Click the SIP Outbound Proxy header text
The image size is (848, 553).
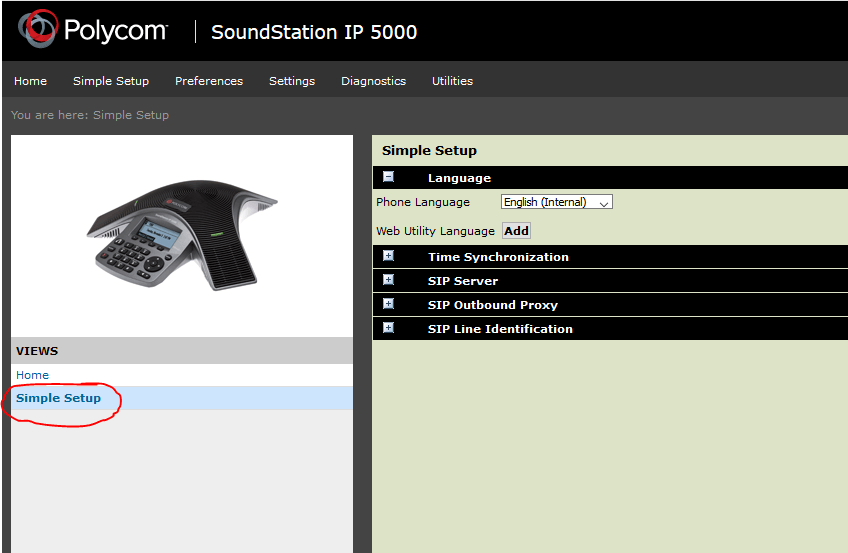coord(493,305)
